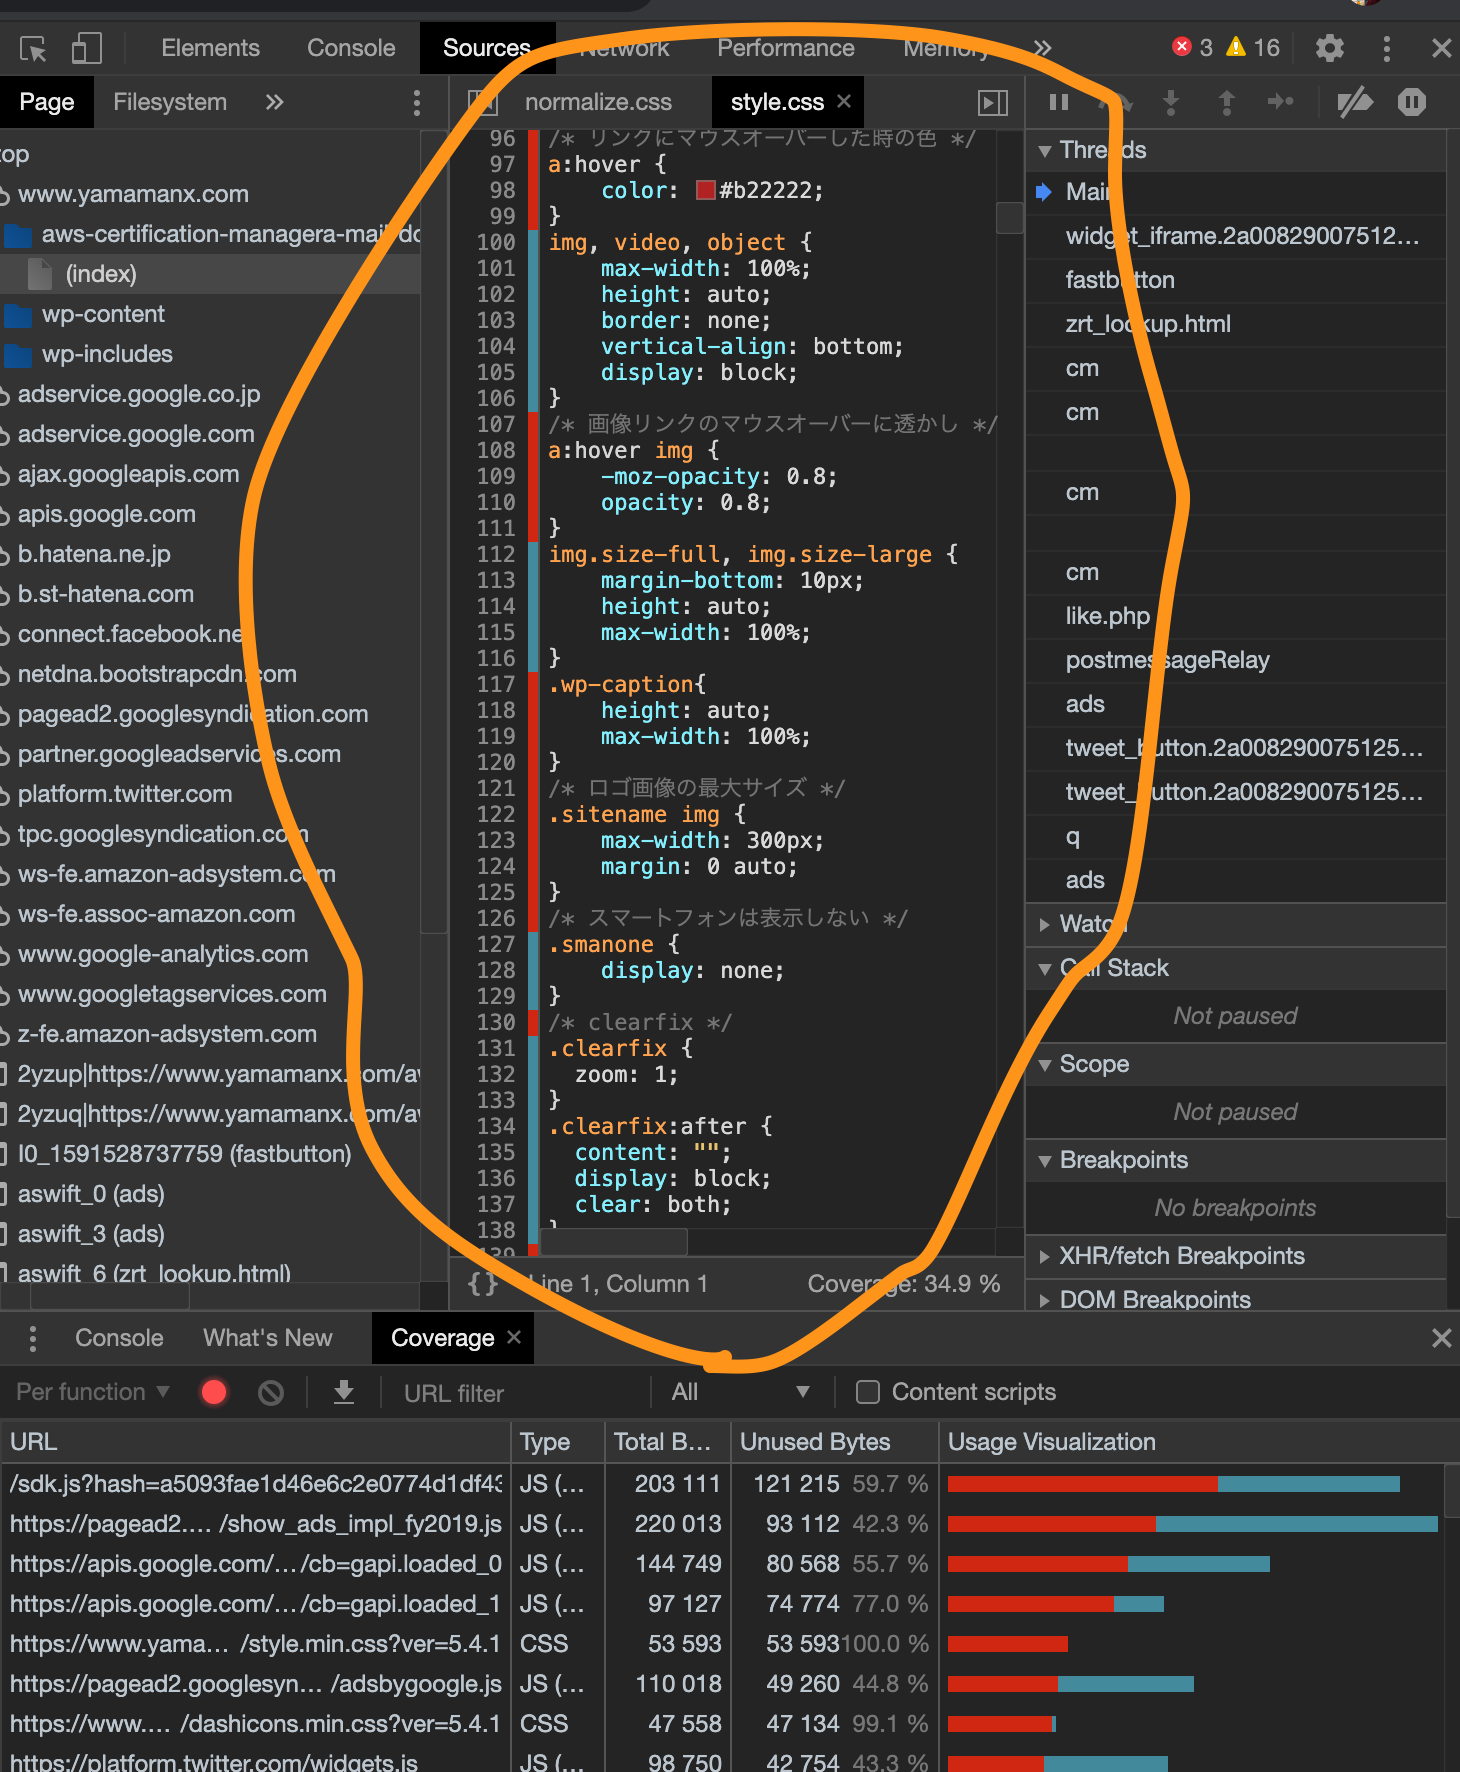Open the Per function dropdown
This screenshot has width=1460, height=1772.
tap(92, 1392)
